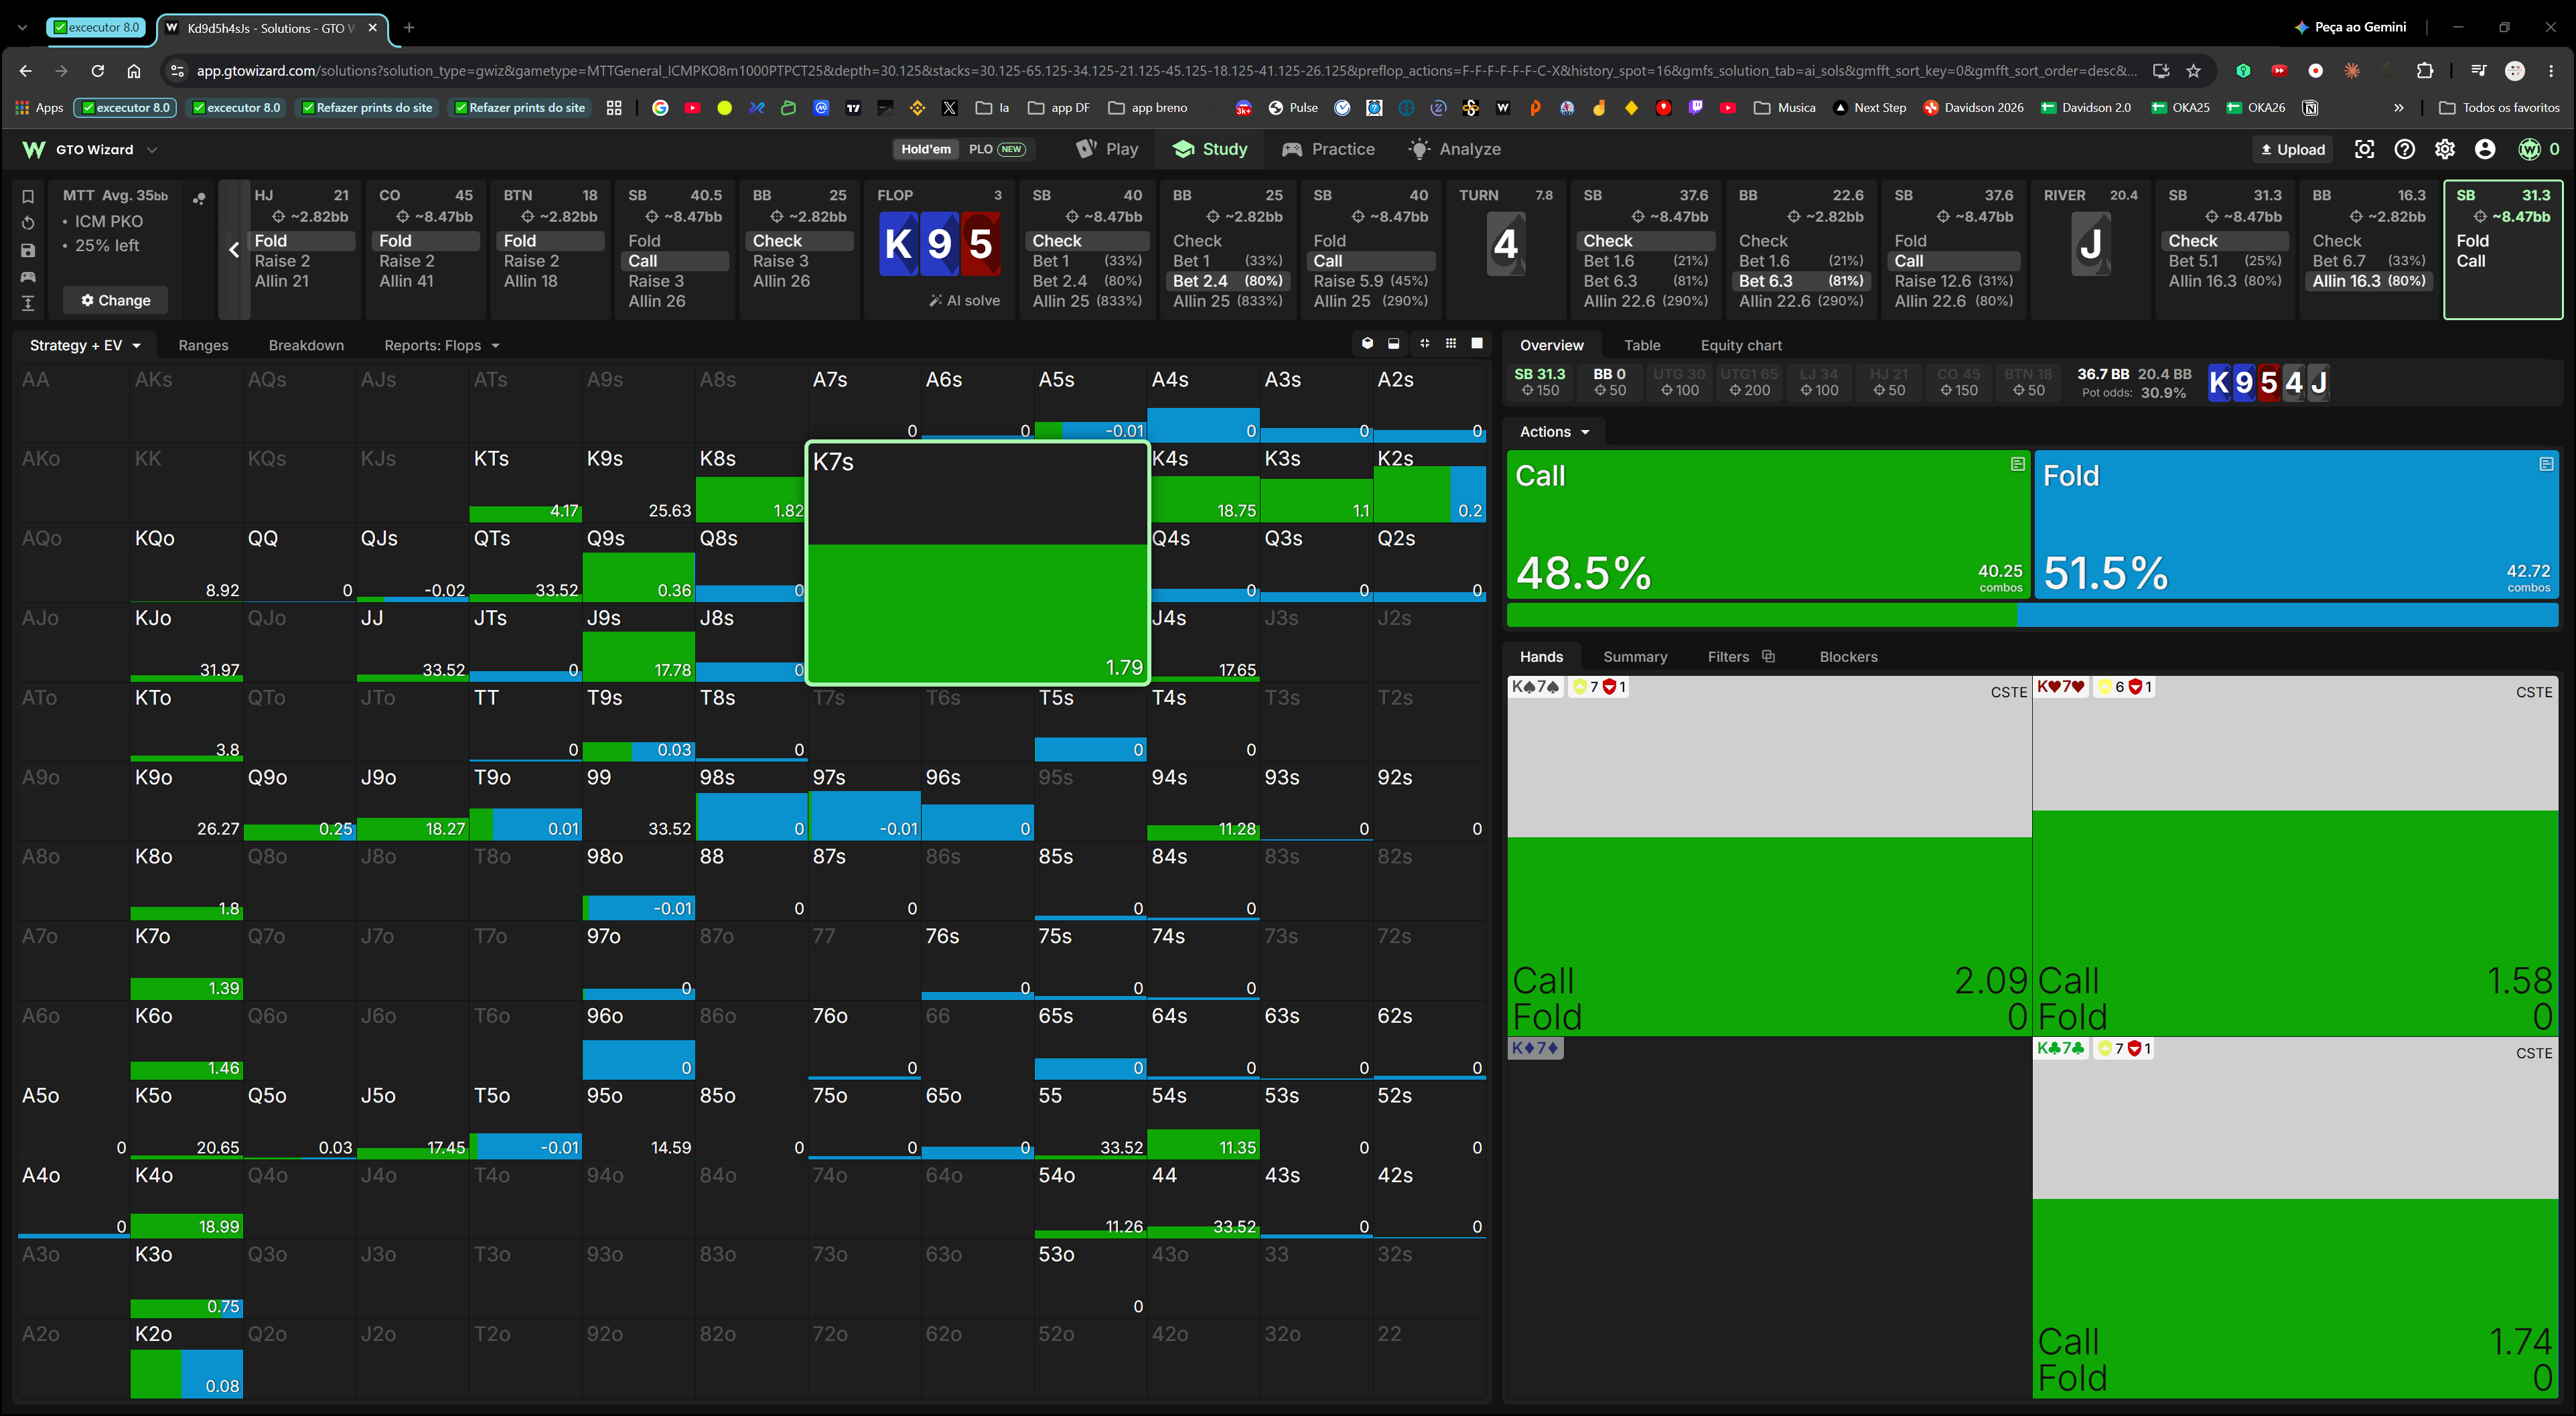The height and width of the screenshot is (1416, 2576).
Task: Click the chips icon beside MTT Avg. 35bb
Action: 199,198
